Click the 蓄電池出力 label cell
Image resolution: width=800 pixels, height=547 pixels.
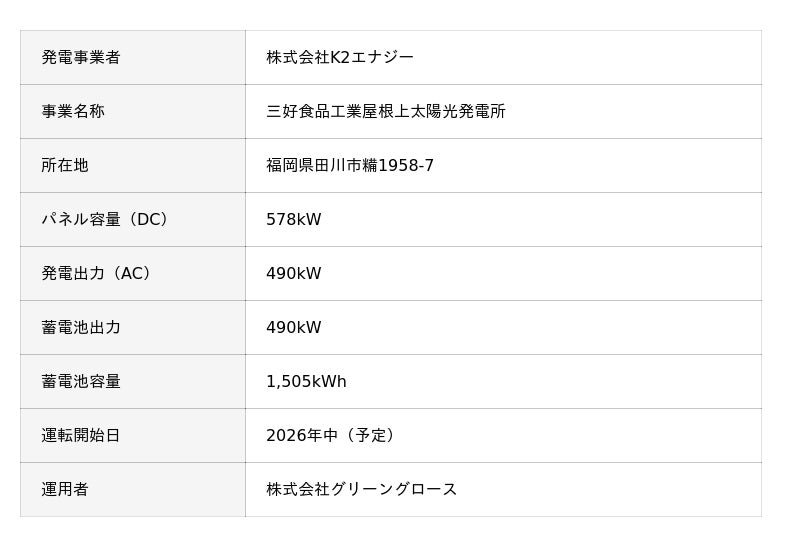coord(81,327)
